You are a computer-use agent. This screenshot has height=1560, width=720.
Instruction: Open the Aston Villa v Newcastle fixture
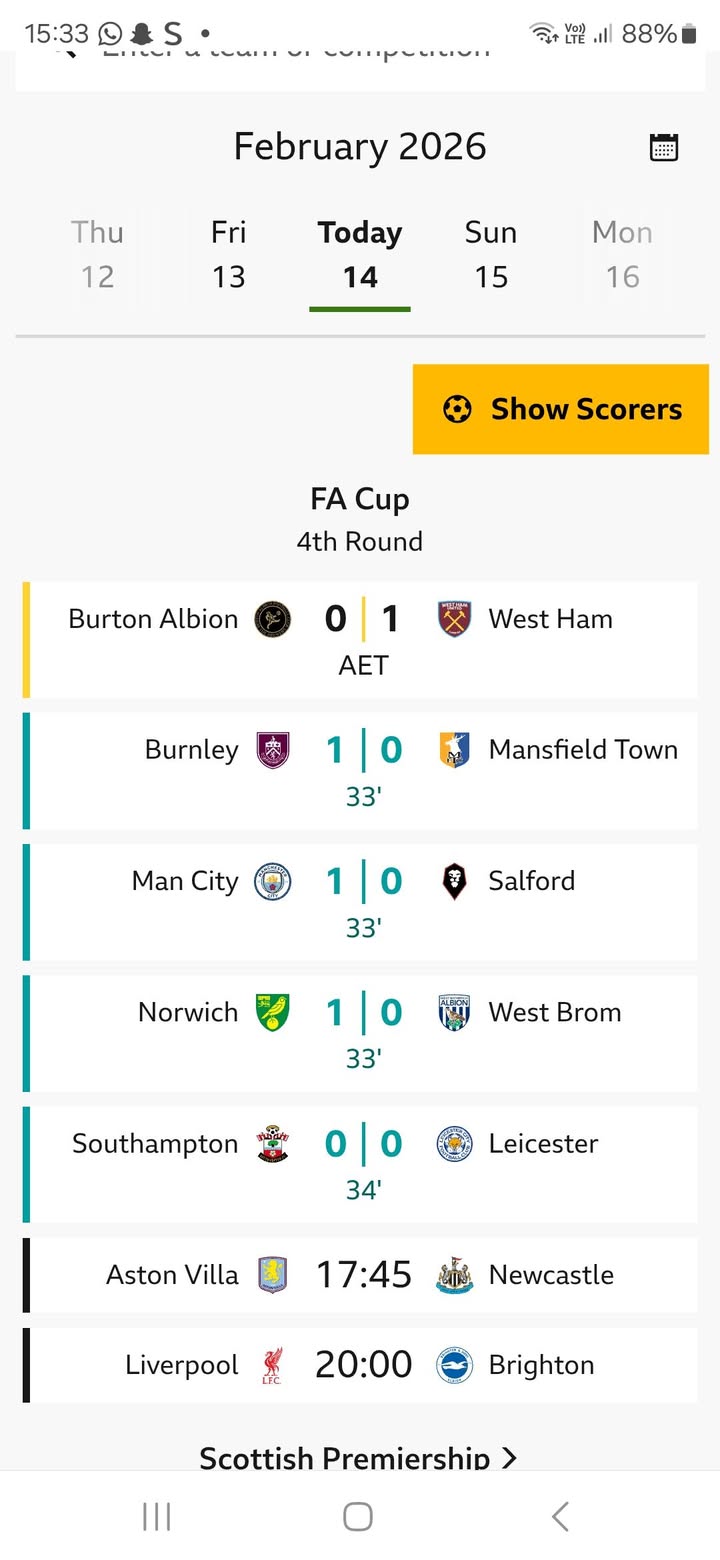[363, 1275]
